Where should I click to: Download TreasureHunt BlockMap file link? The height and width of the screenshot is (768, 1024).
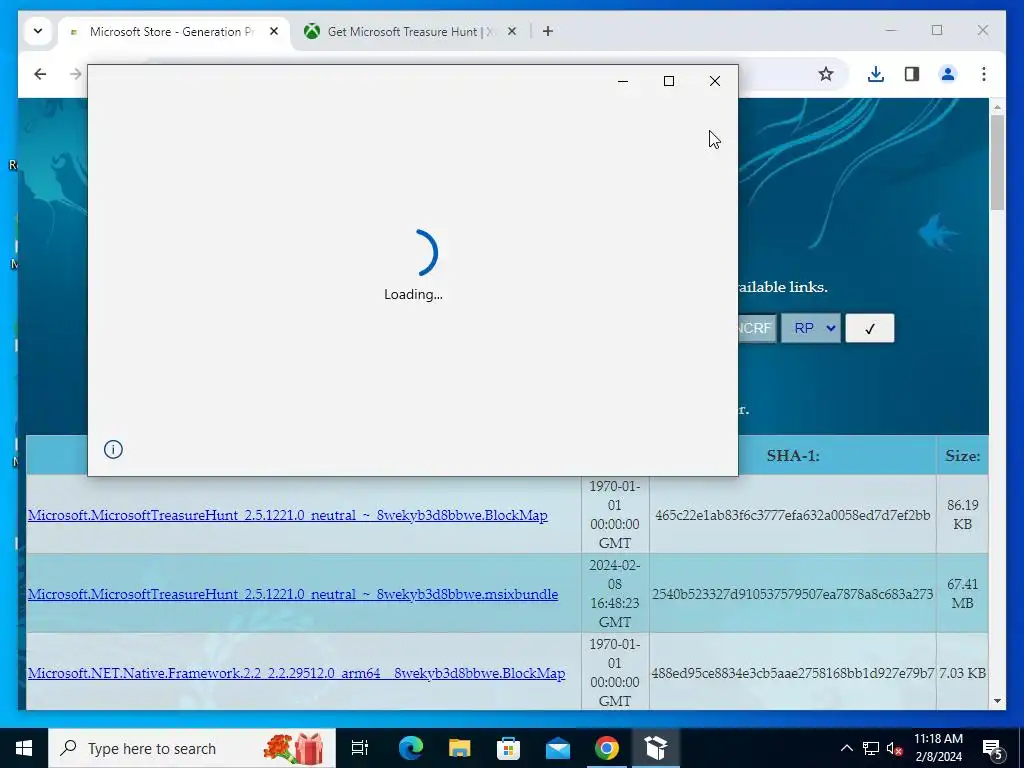(287, 515)
